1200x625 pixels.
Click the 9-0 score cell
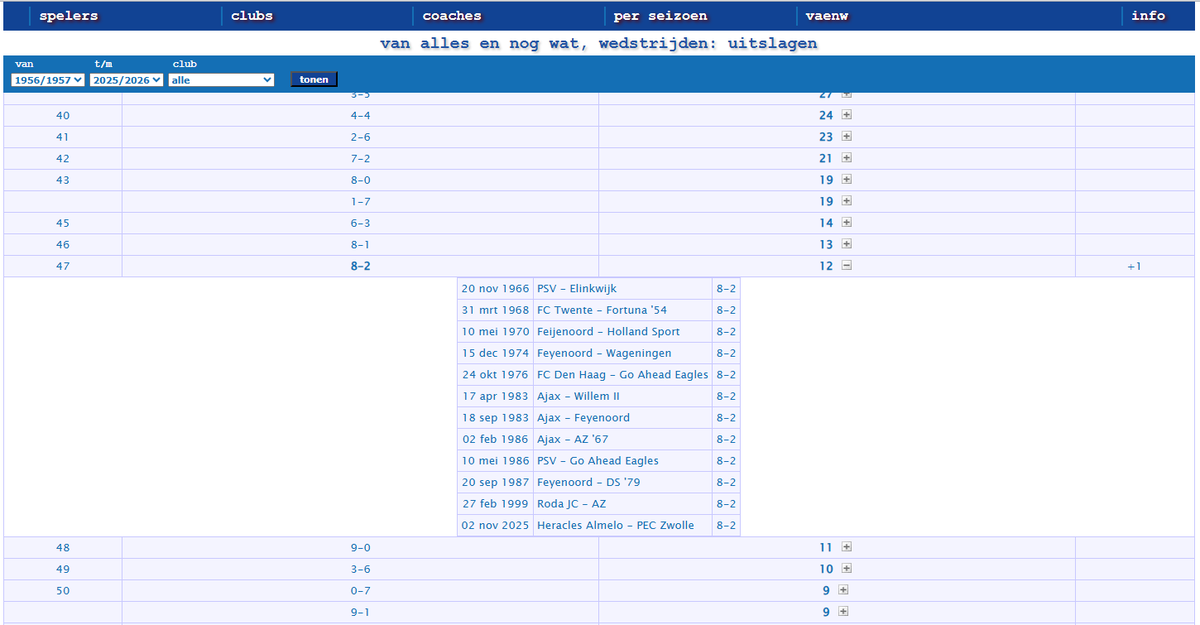tap(360, 547)
